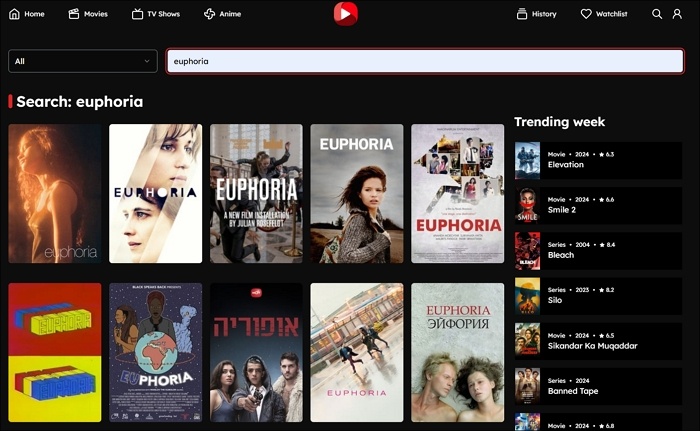Viewport: 700px width, 431px height.
Task: Open the Euphoria Julian Rosefeldt film installation poster
Action: click(256, 193)
